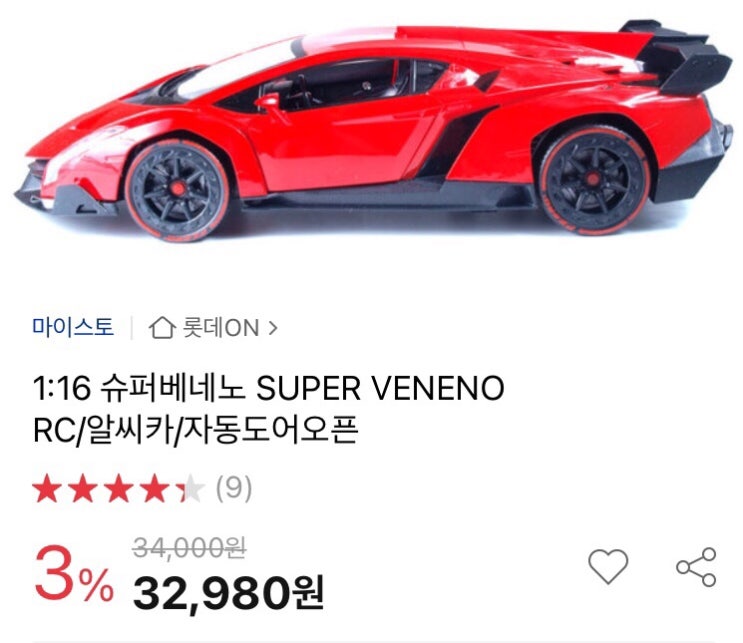
Task: Click the RC/알씨카/자동도어오픈 title line
Action: (x=195, y=430)
